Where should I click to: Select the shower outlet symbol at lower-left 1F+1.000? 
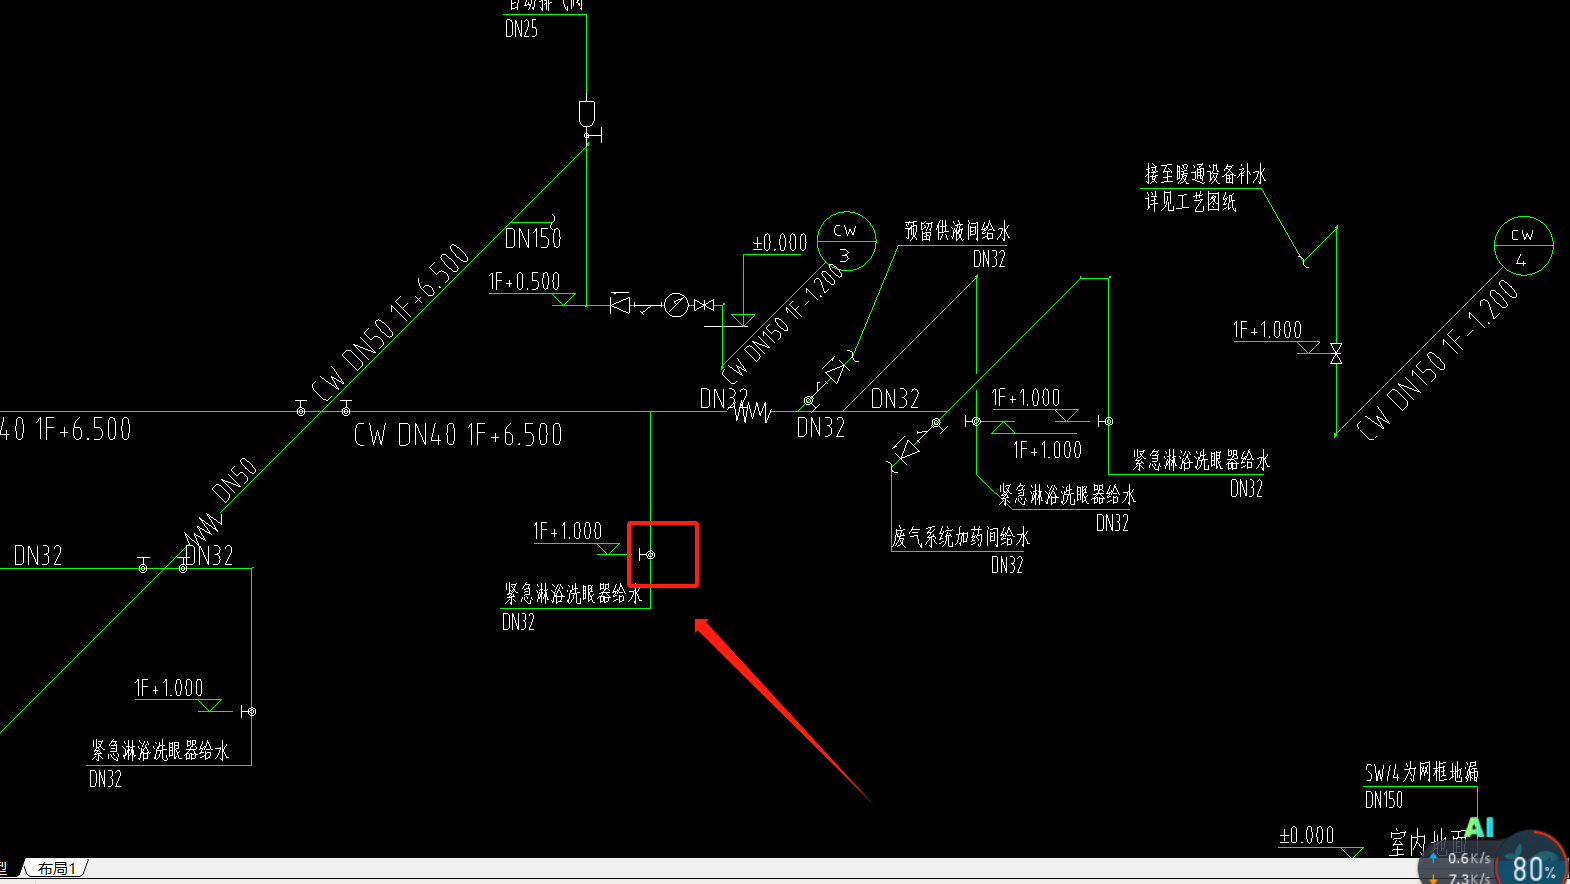tap(248, 711)
